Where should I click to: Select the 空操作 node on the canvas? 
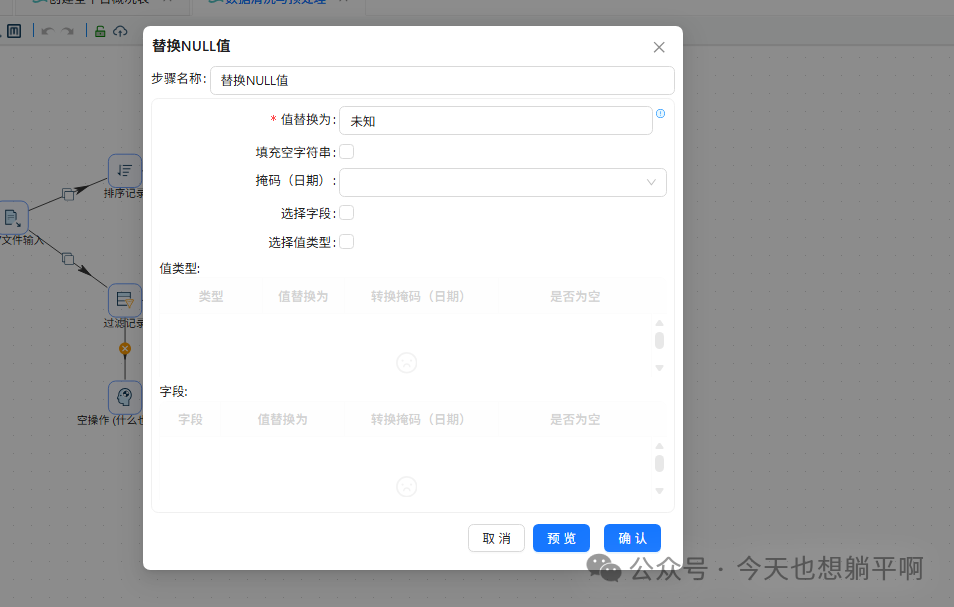click(x=125, y=397)
